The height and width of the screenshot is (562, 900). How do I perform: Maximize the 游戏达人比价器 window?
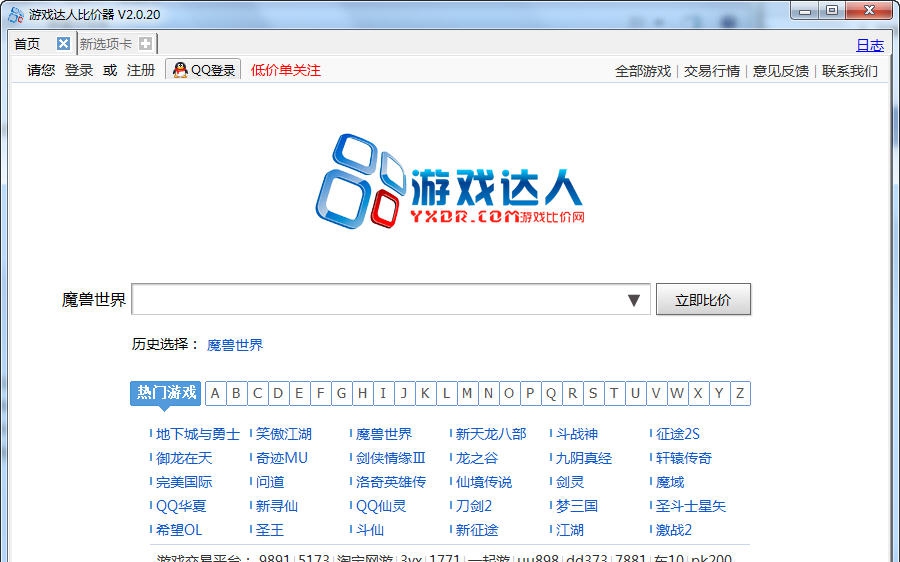click(832, 11)
